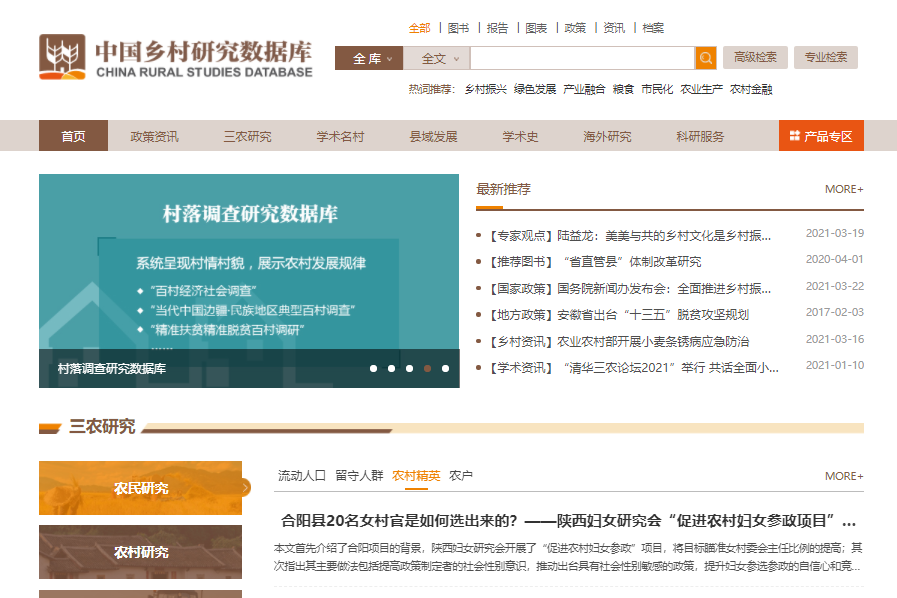897x598 pixels.
Task: Choose the 档案 search category
Action: pos(653,28)
